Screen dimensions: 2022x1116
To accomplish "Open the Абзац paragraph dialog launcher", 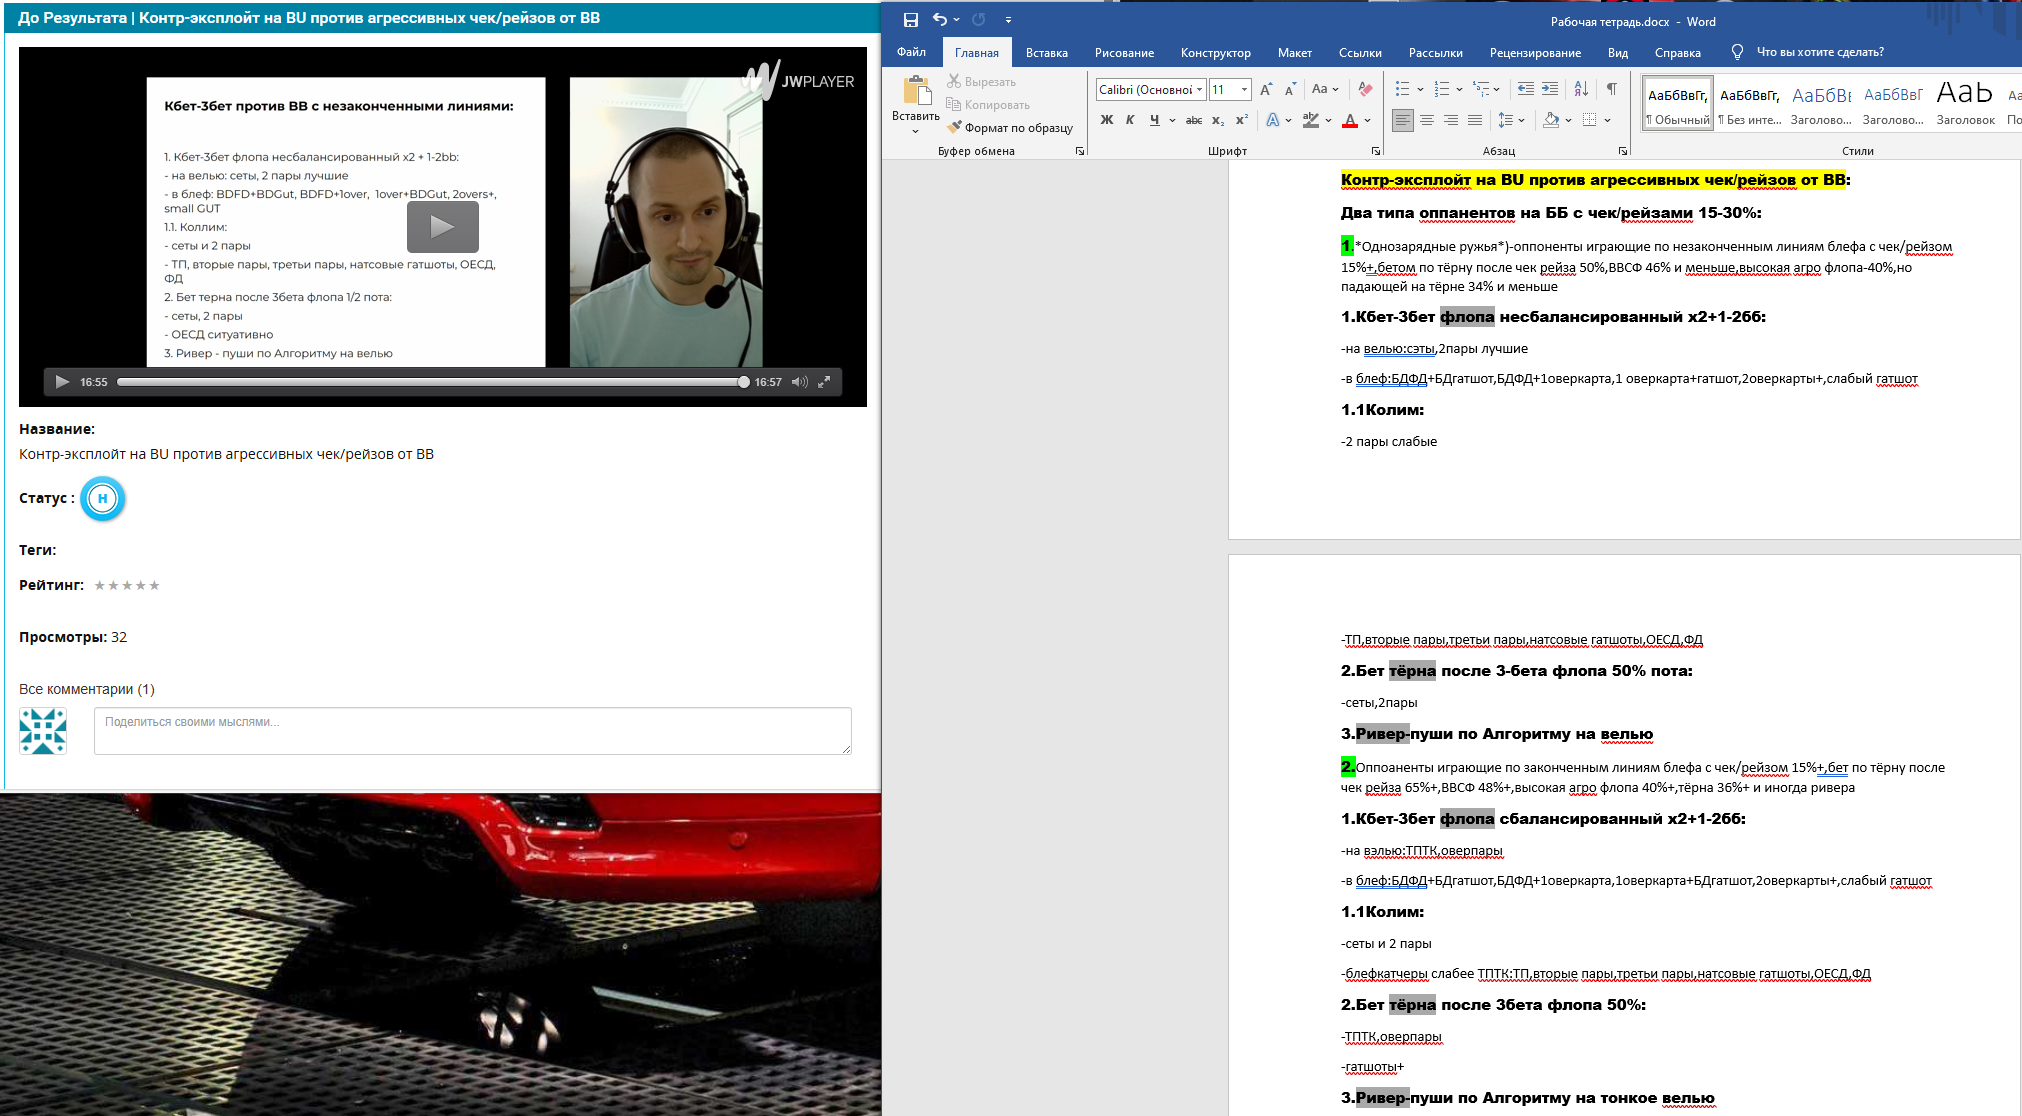I will click(1622, 151).
